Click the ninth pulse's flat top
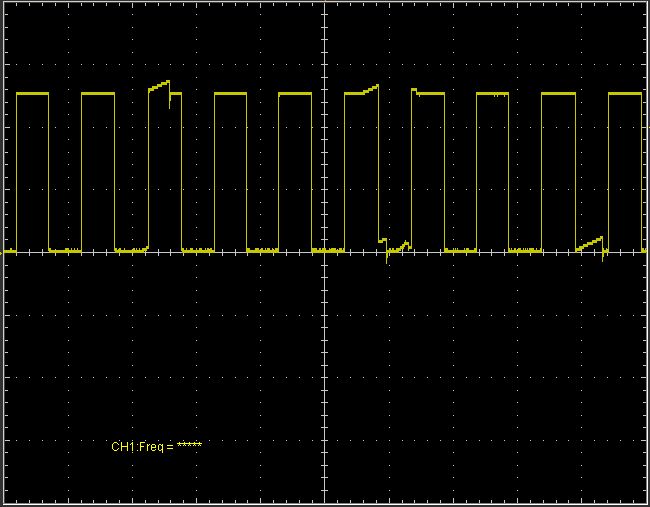Image resolution: width=650 pixels, height=507 pixels. tap(558, 93)
